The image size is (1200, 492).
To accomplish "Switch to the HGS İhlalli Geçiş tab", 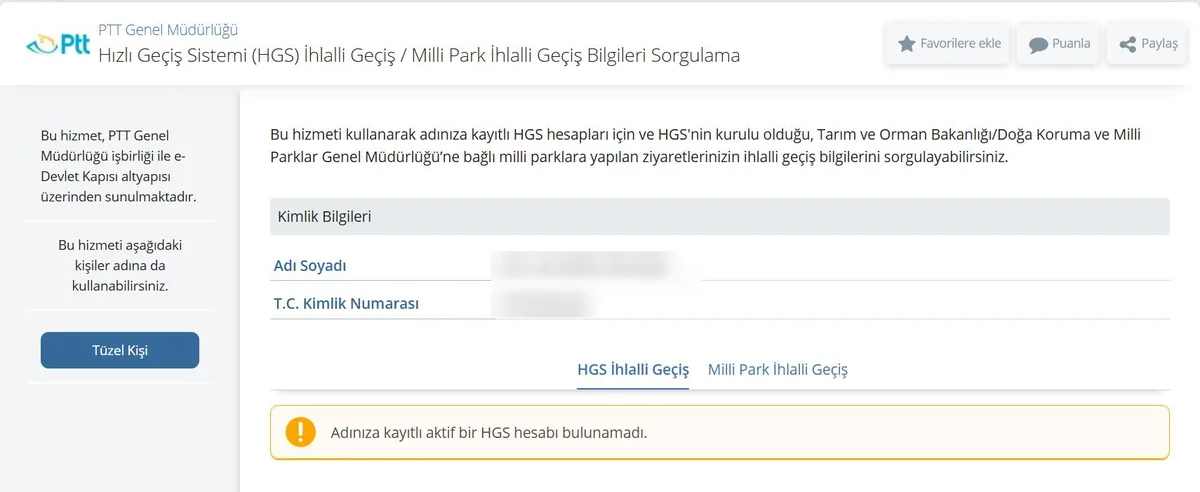I will coord(633,370).
